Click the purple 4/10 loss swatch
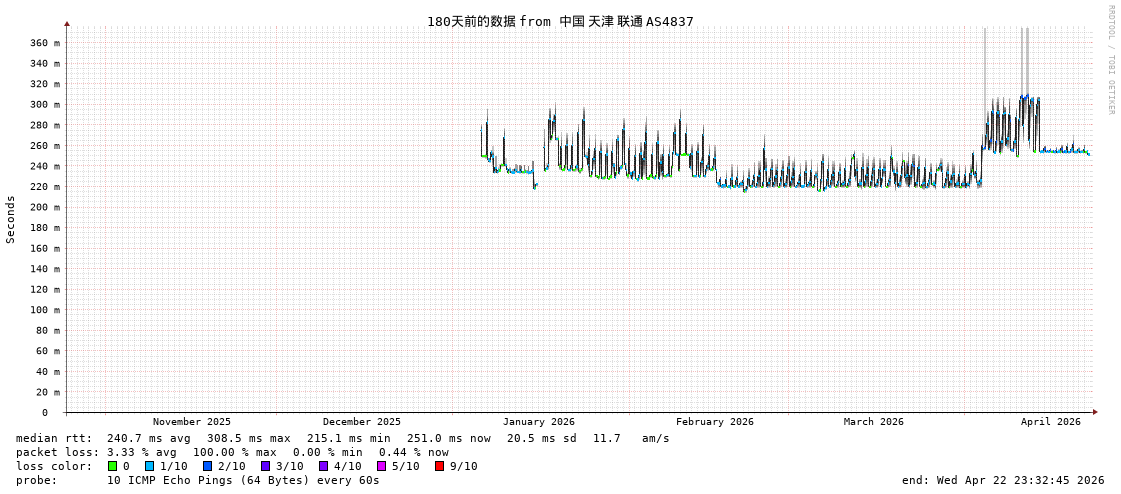Viewport: 1121px width, 494px height. [323, 466]
